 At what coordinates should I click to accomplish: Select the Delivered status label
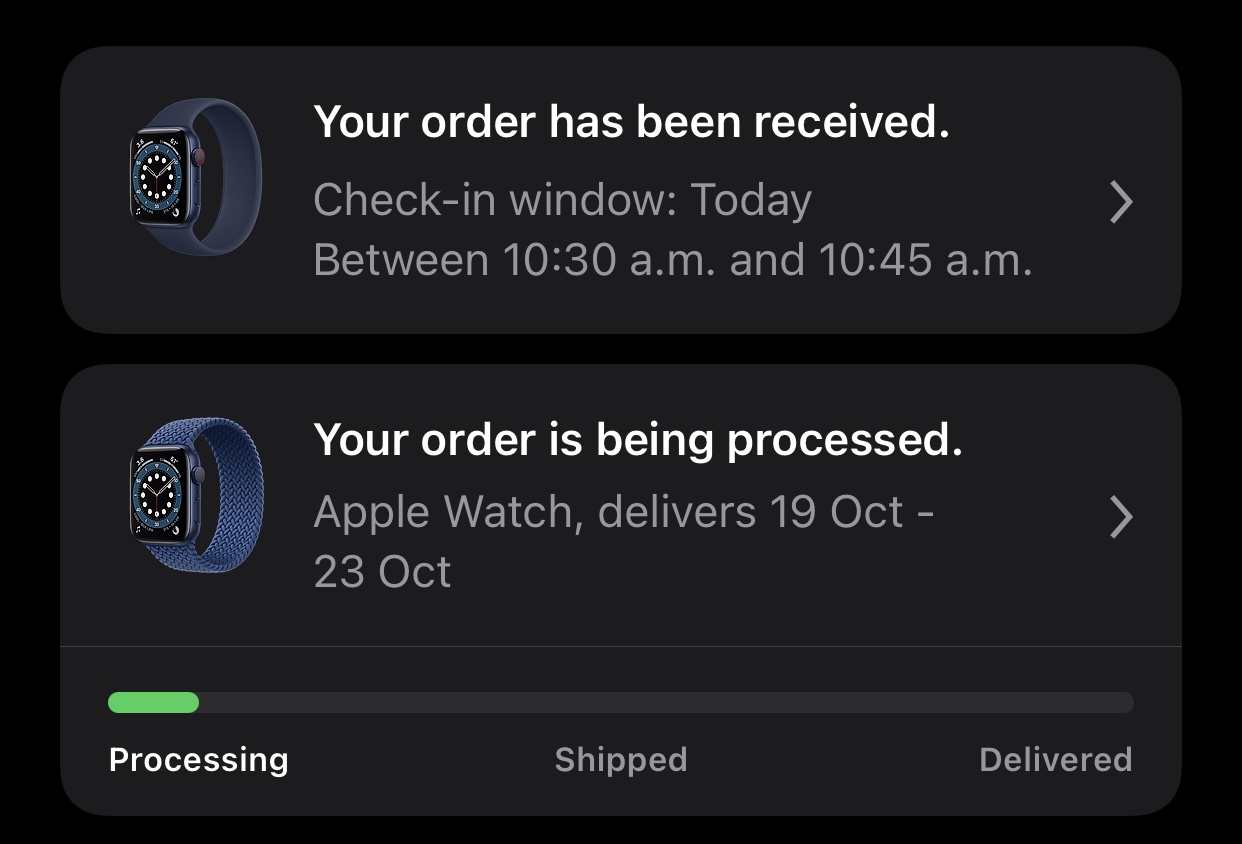1056,760
